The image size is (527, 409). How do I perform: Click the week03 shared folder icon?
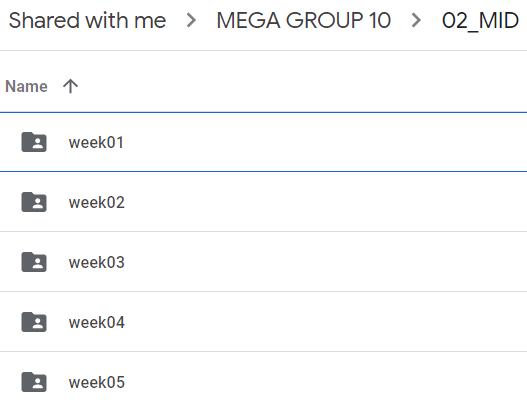[x=34, y=262]
